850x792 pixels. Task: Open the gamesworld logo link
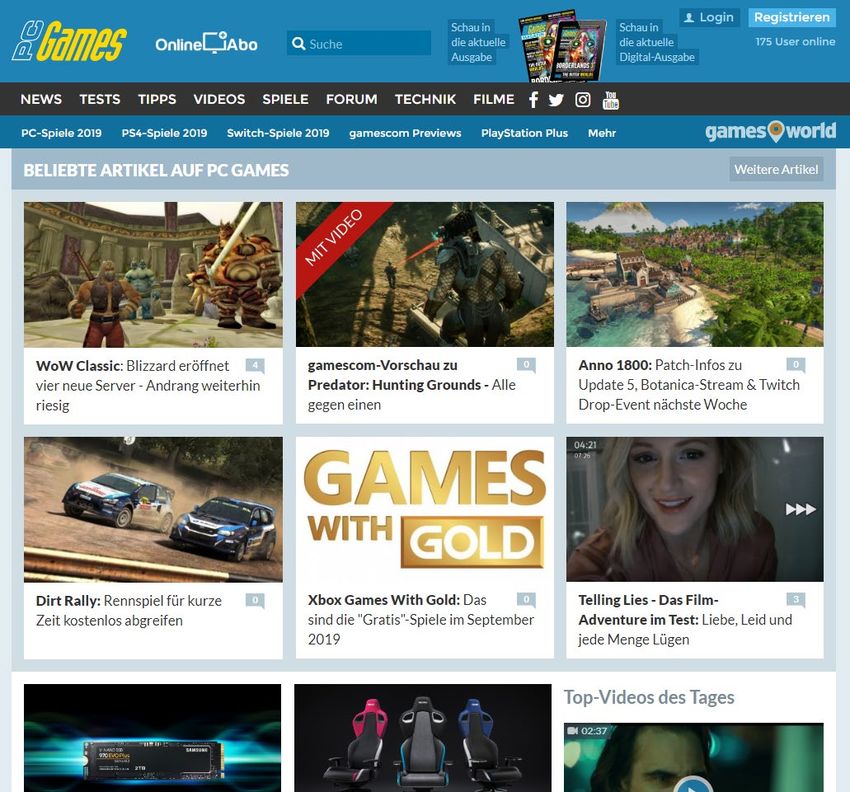pos(770,131)
